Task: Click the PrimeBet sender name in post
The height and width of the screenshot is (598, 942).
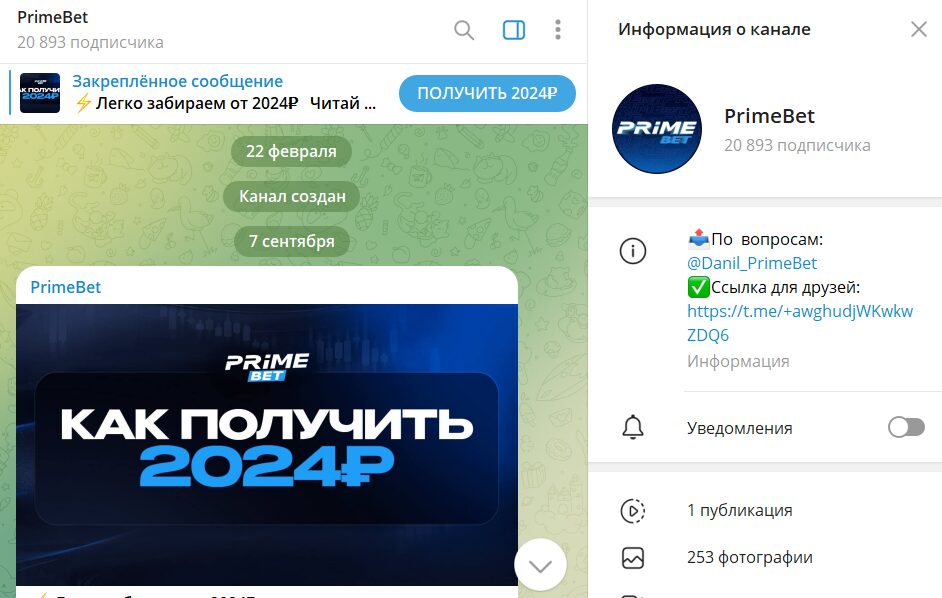Action: tap(65, 287)
